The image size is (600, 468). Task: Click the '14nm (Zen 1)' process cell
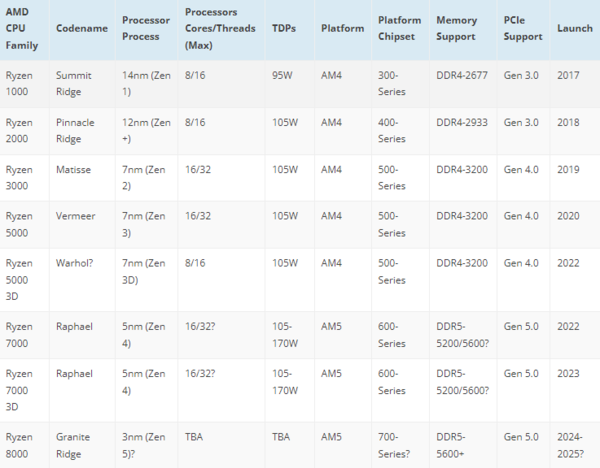coord(146,83)
